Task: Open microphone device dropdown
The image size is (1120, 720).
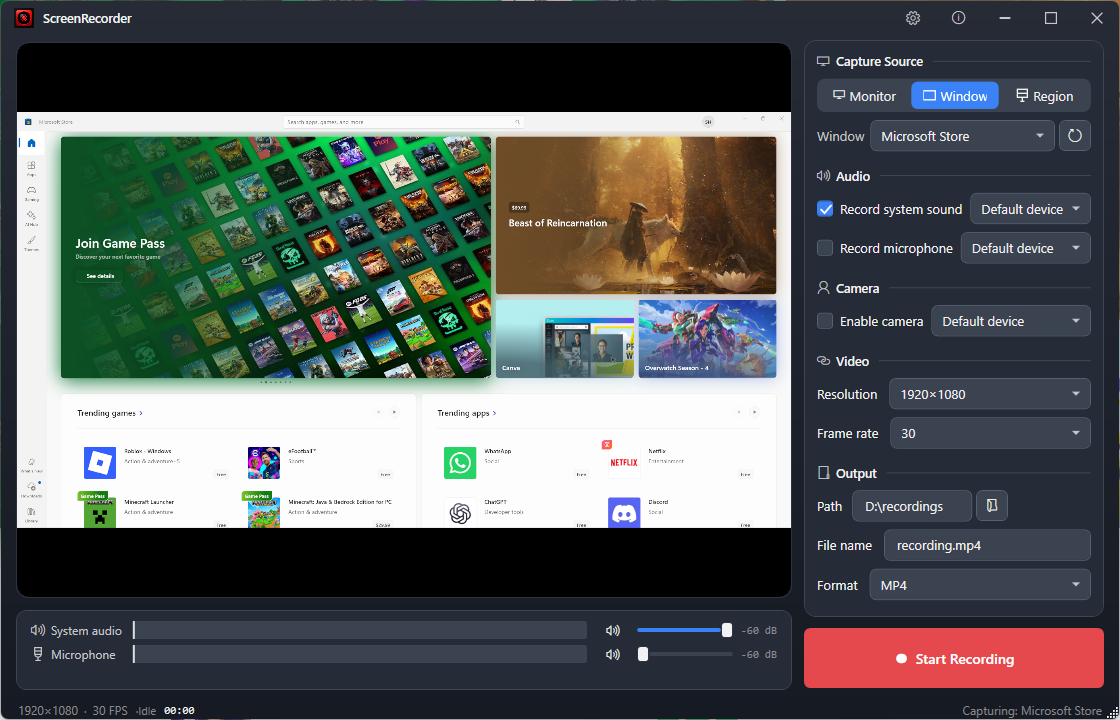Action: click(x=1026, y=248)
